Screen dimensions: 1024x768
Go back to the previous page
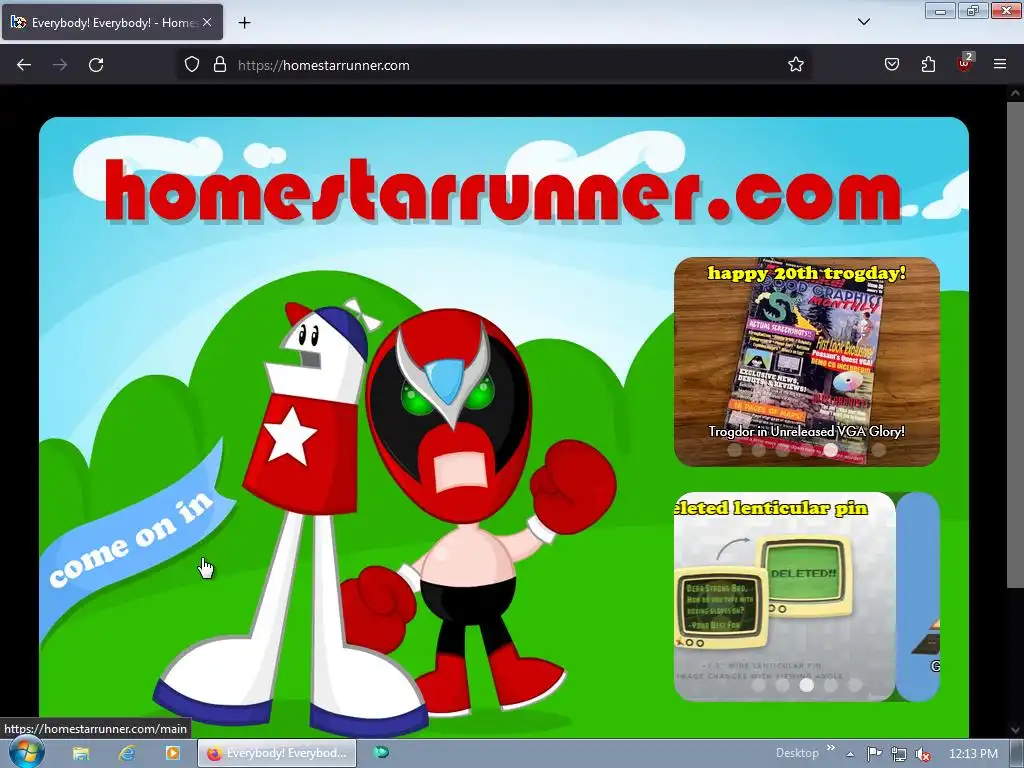(x=24, y=65)
